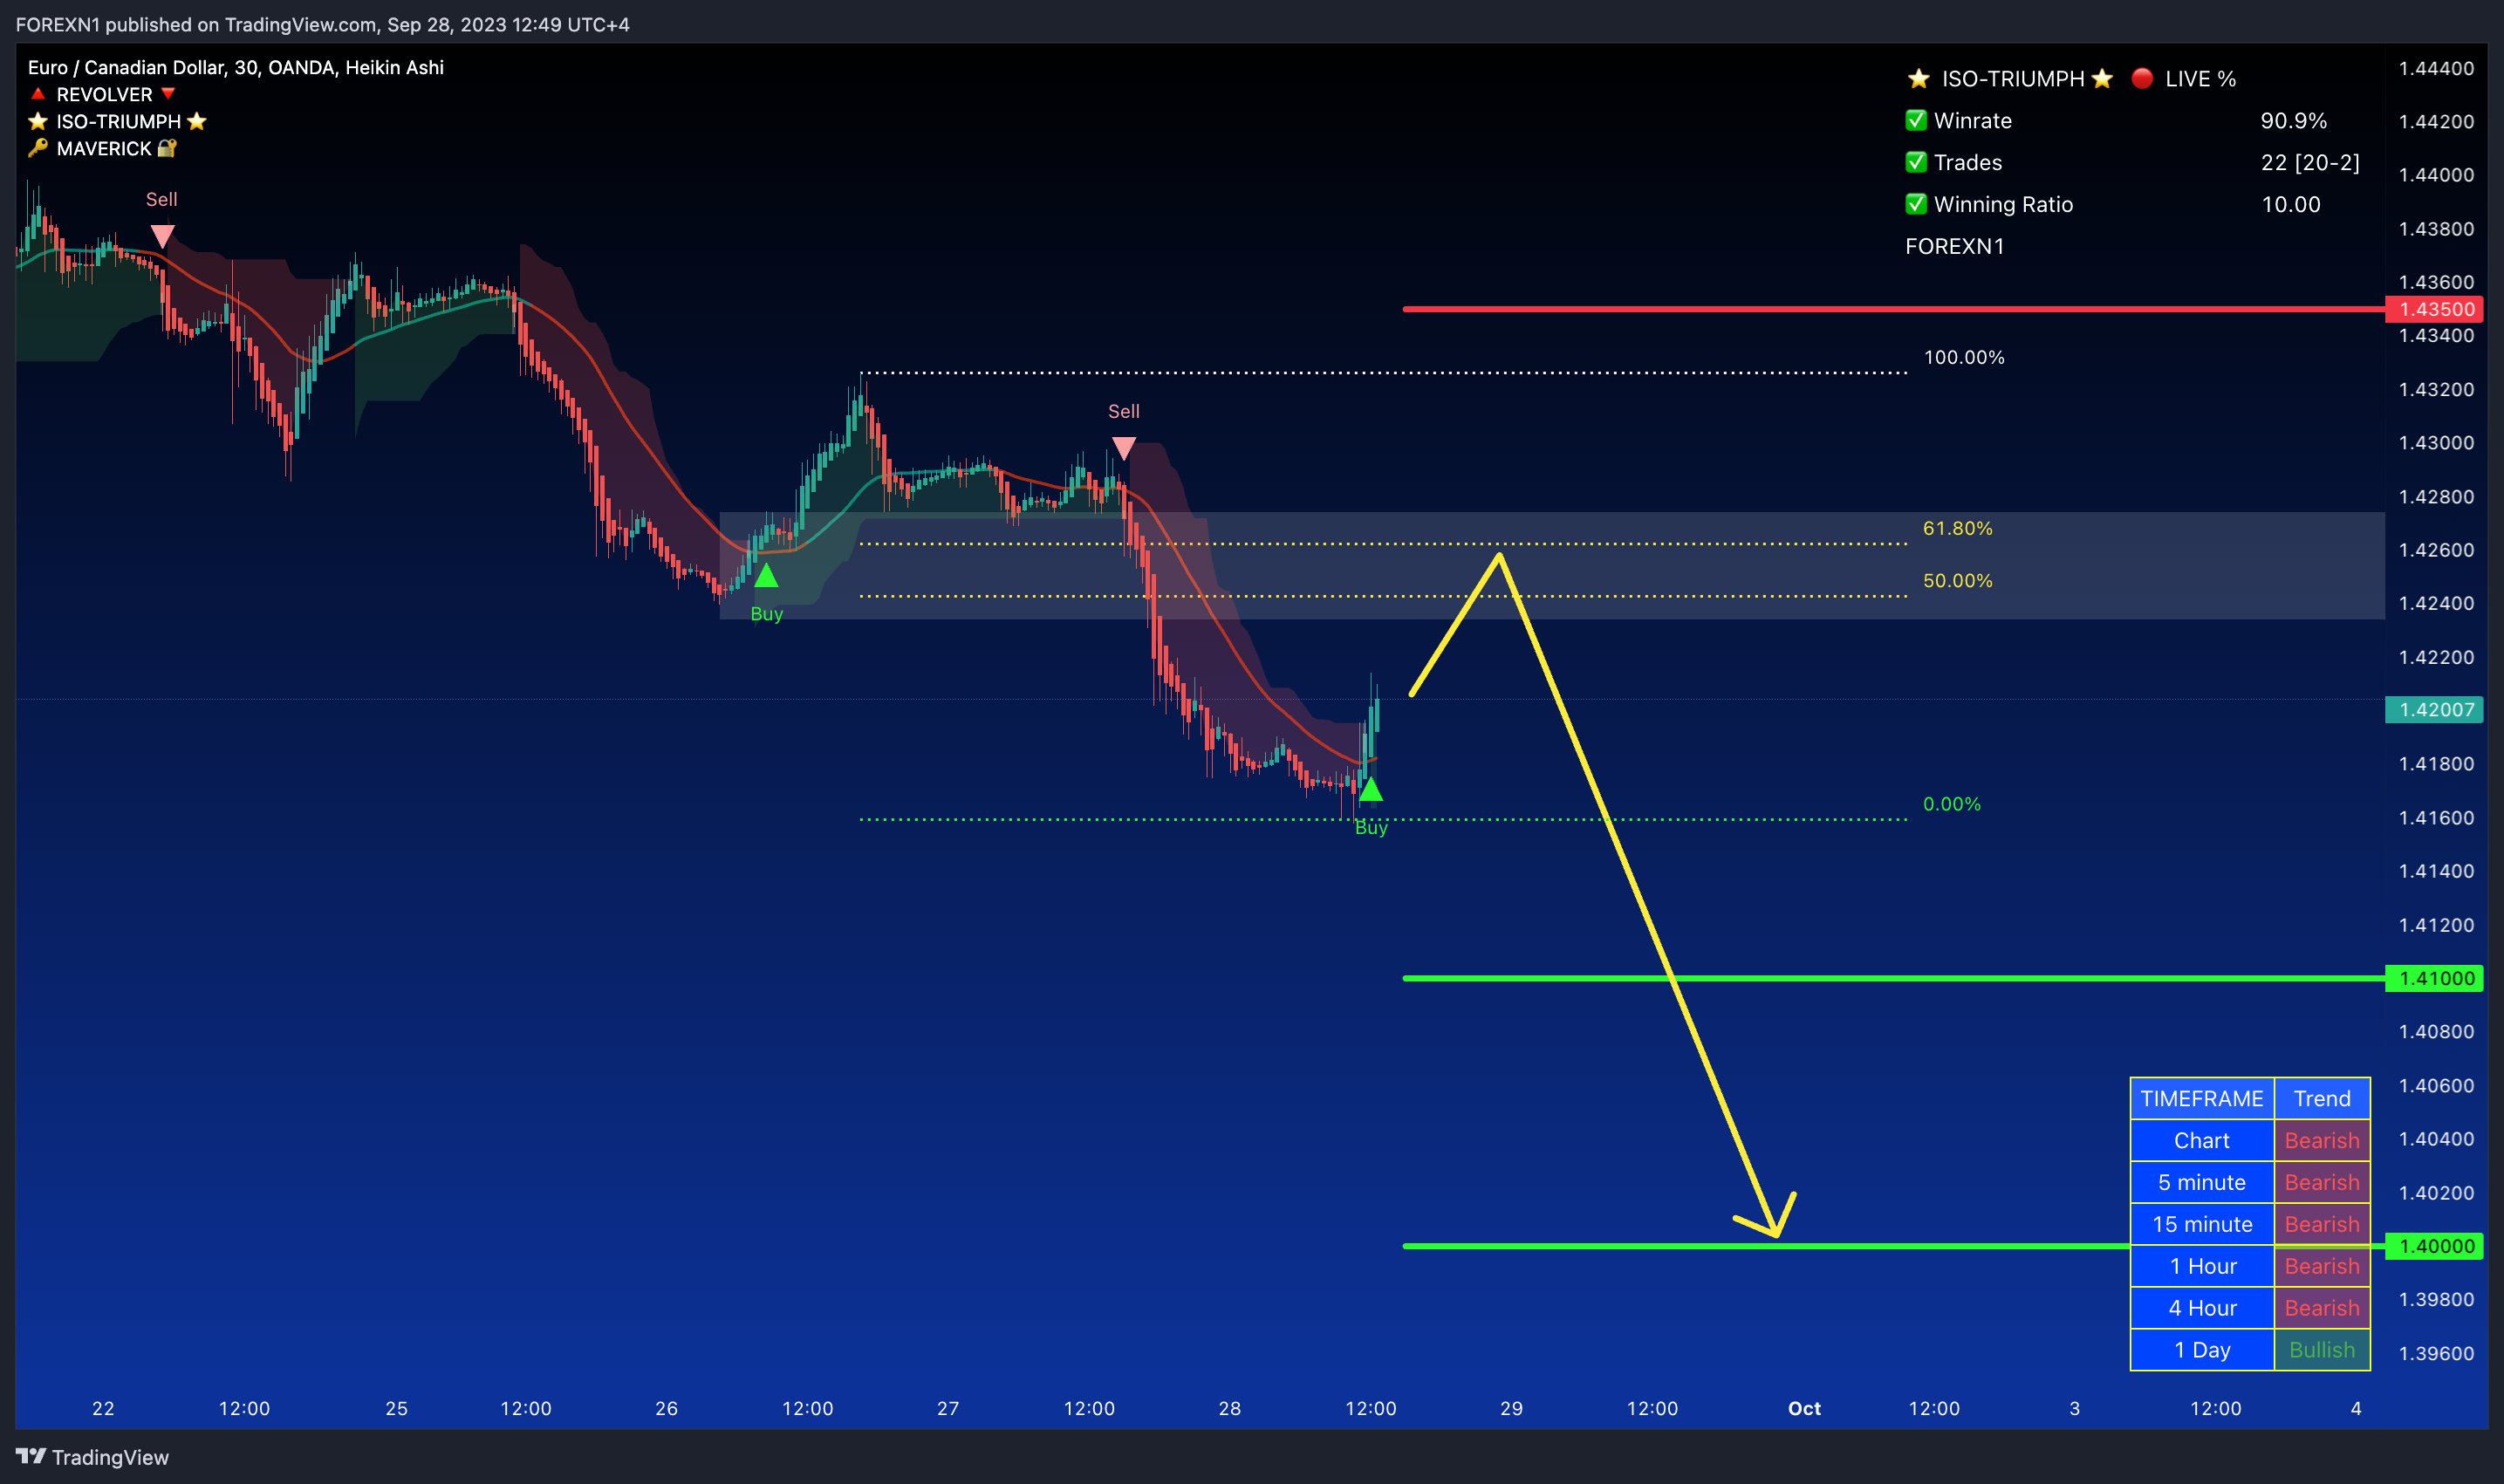Image resolution: width=2504 pixels, height=1484 pixels.
Task: Click the 50.00% Fibonacci level label
Action: click(1958, 580)
